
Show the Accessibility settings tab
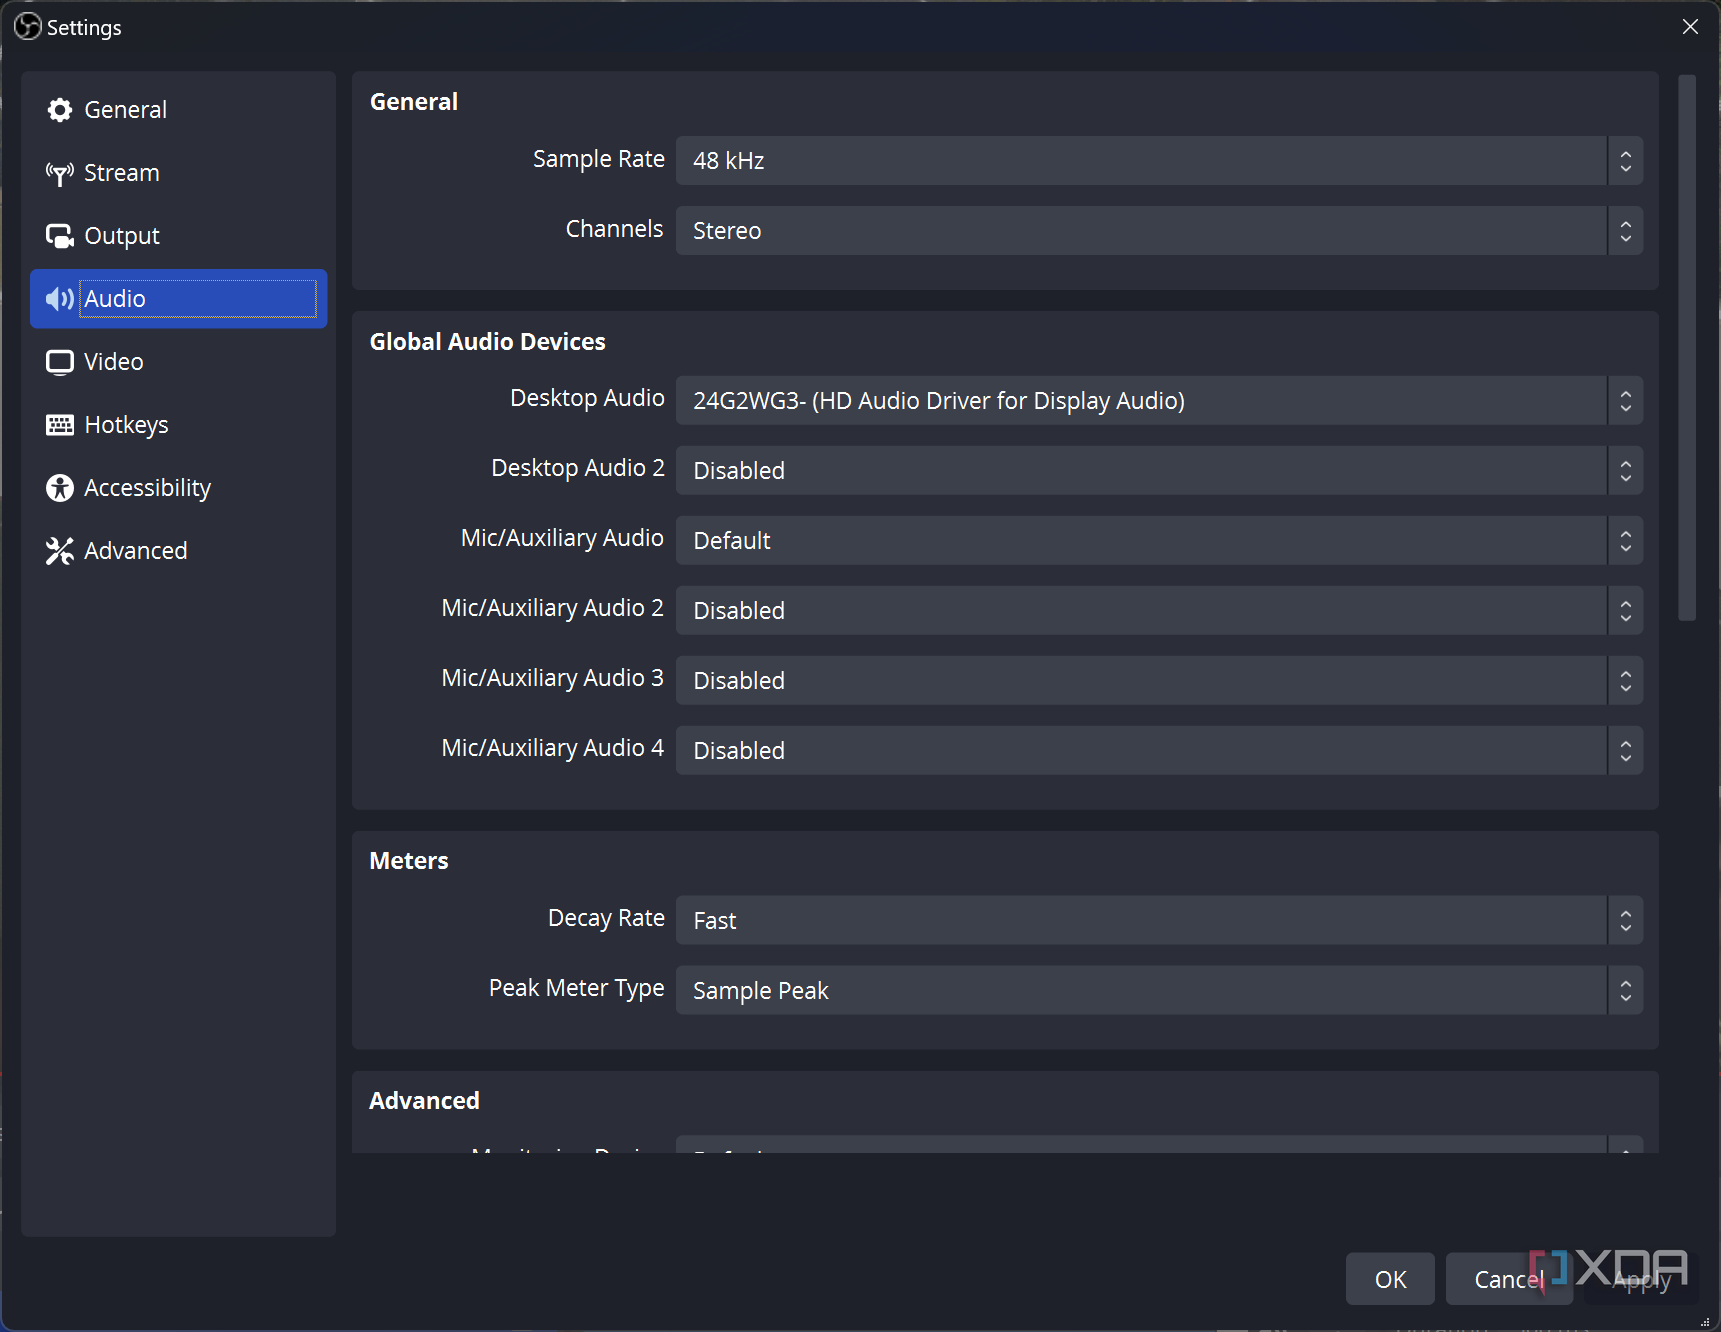click(x=179, y=488)
